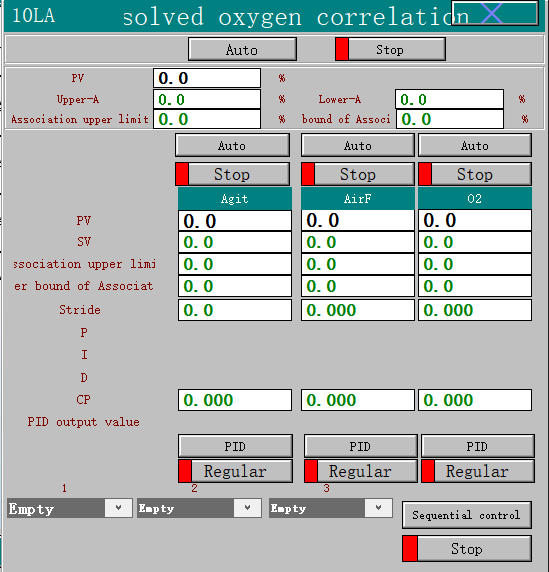Click the PID output value label
The image size is (549, 572).
tap(84, 422)
